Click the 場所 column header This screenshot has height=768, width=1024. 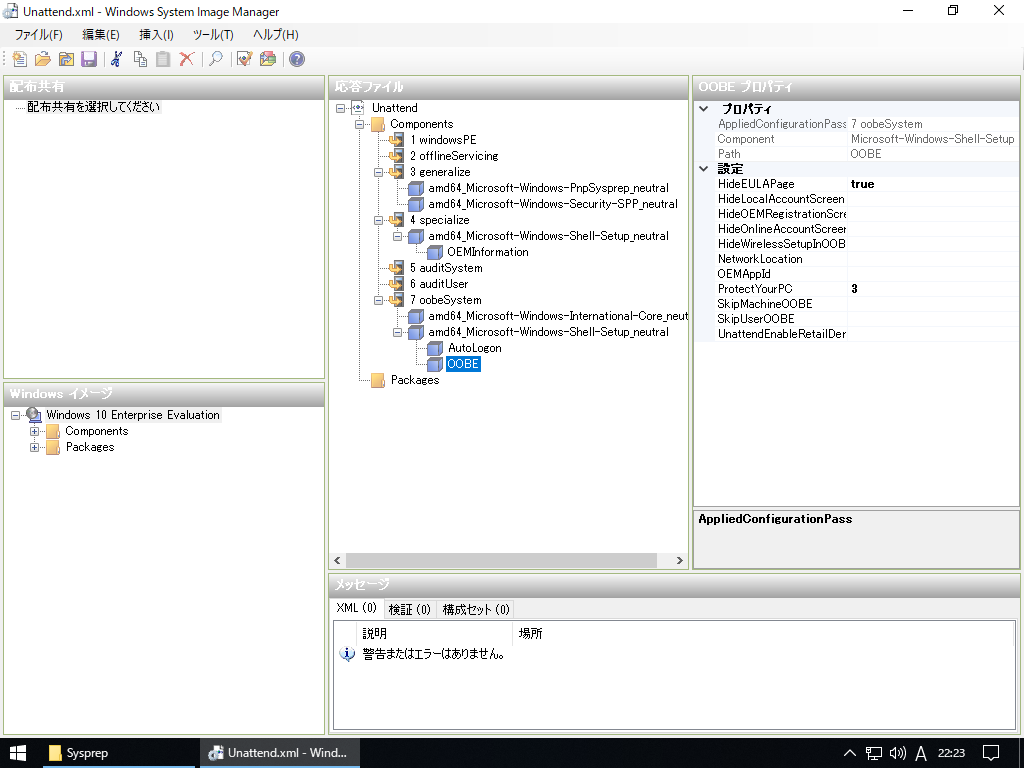(x=763, y=633)
